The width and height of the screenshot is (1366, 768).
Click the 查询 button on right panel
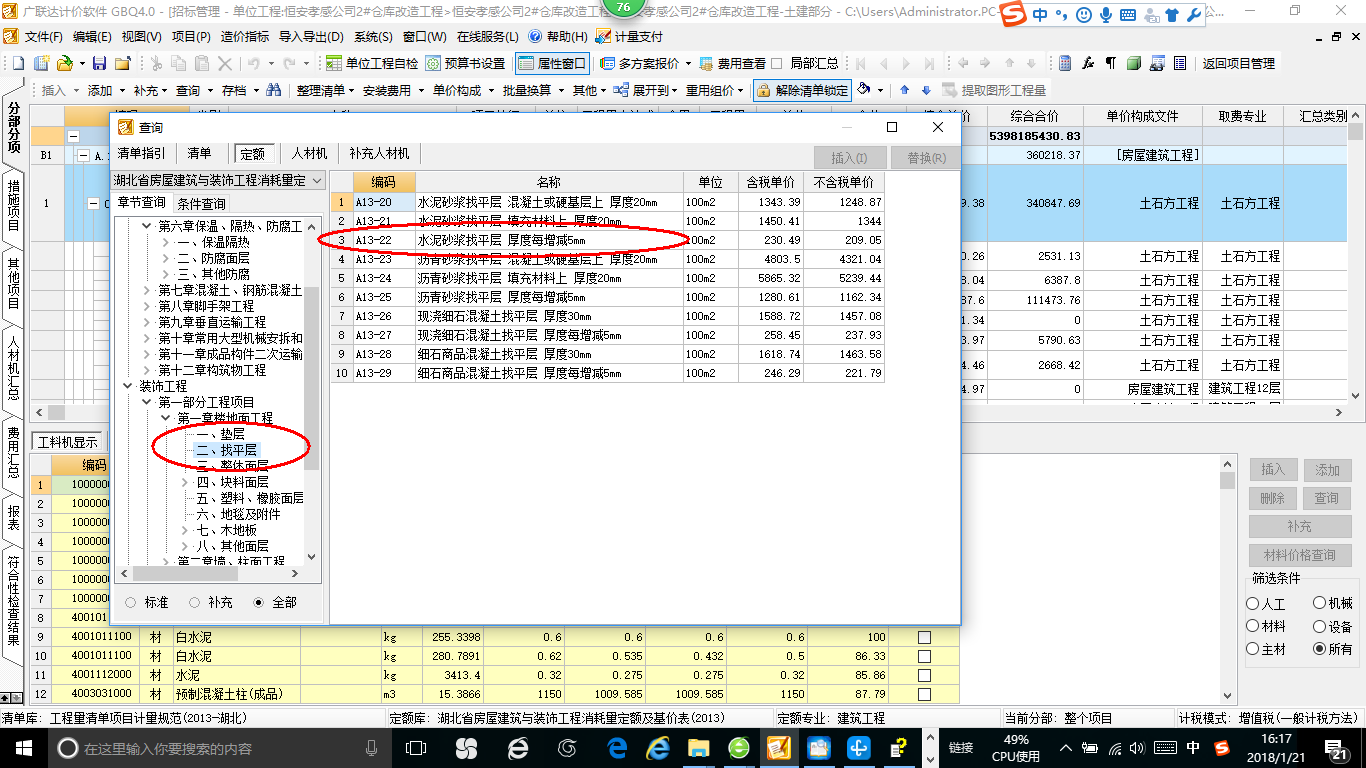[x=1326, y=498]
